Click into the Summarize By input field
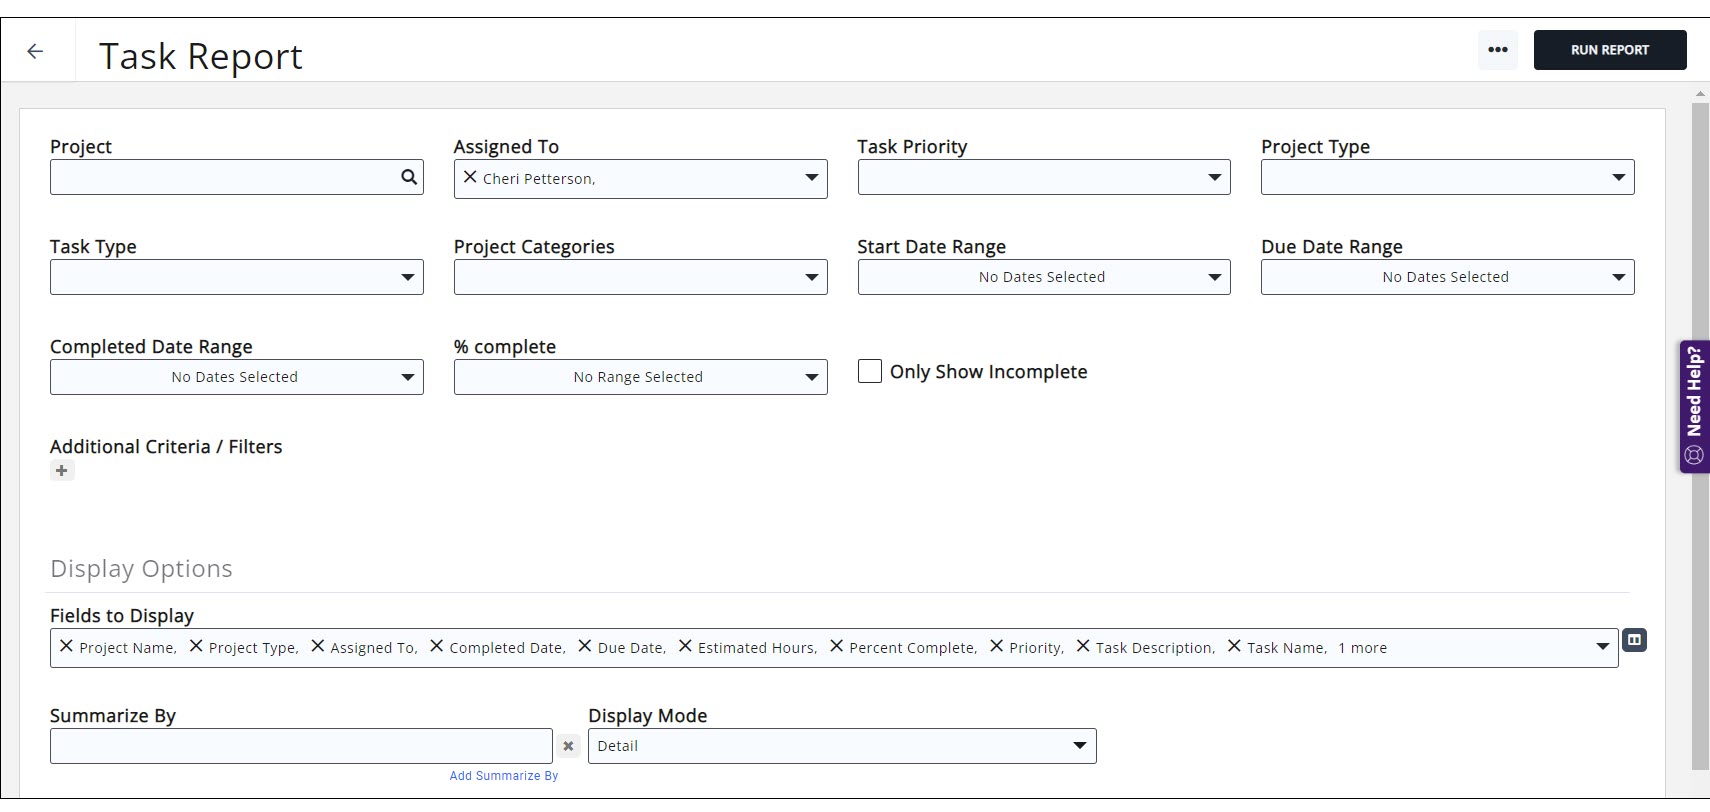The image size is (1710, 812). click(x=300, y=746)
